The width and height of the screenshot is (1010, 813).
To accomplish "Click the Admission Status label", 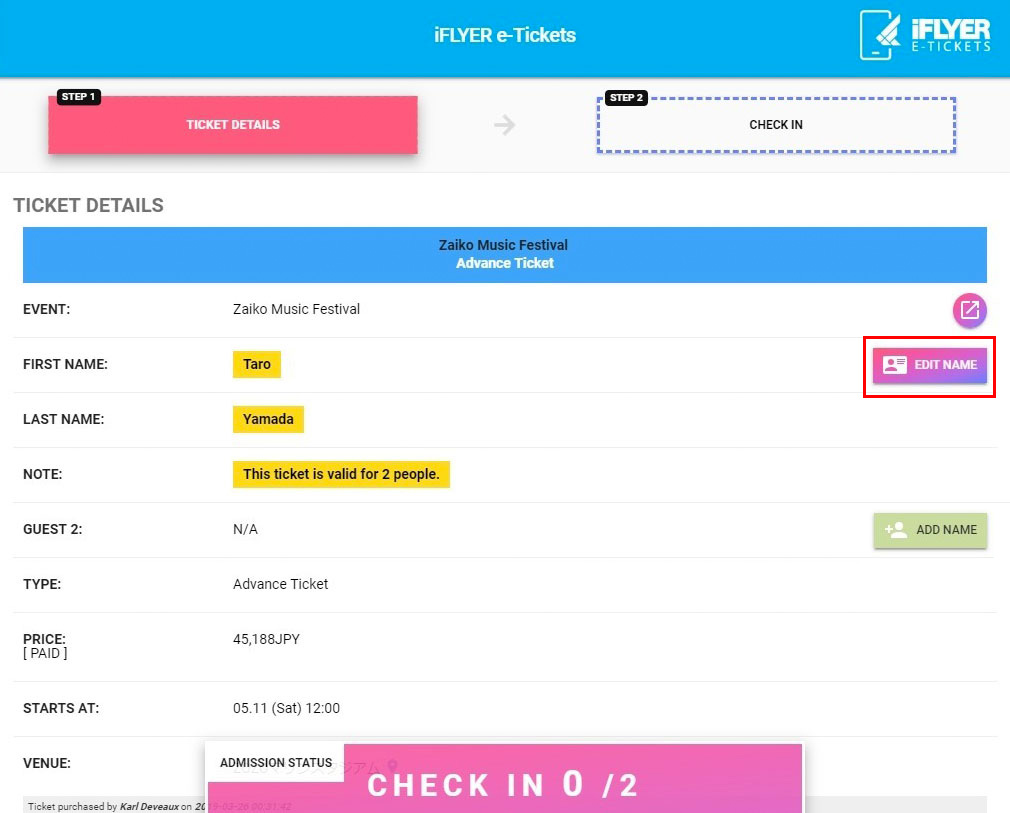I will (276, 763).
